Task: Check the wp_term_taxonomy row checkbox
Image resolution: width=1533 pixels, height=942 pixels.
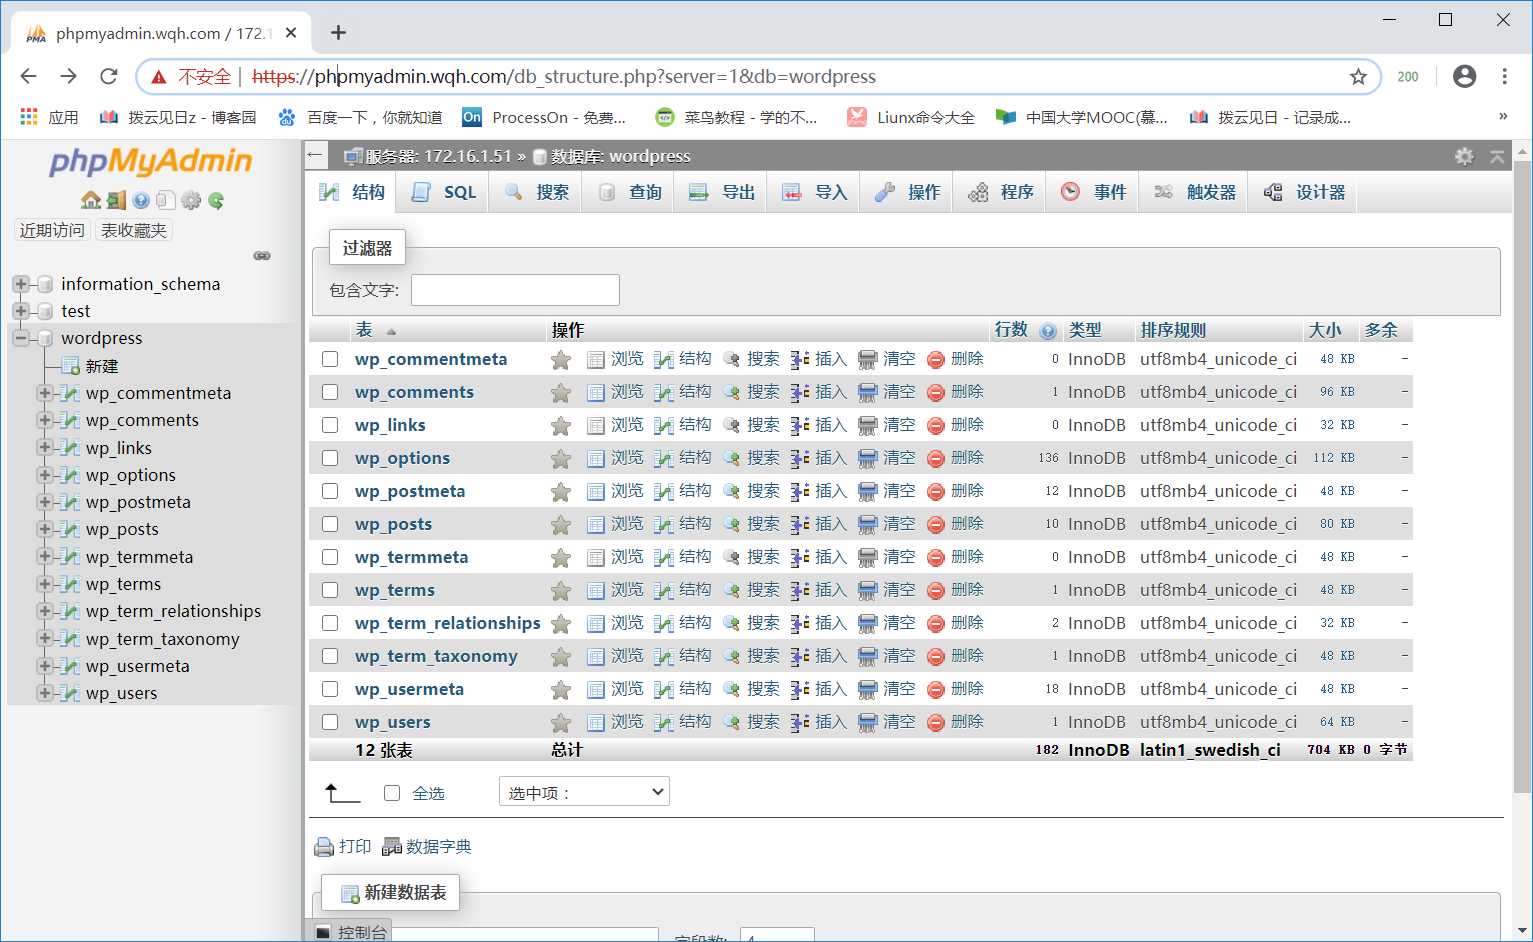Action: (x=330, y=656)
